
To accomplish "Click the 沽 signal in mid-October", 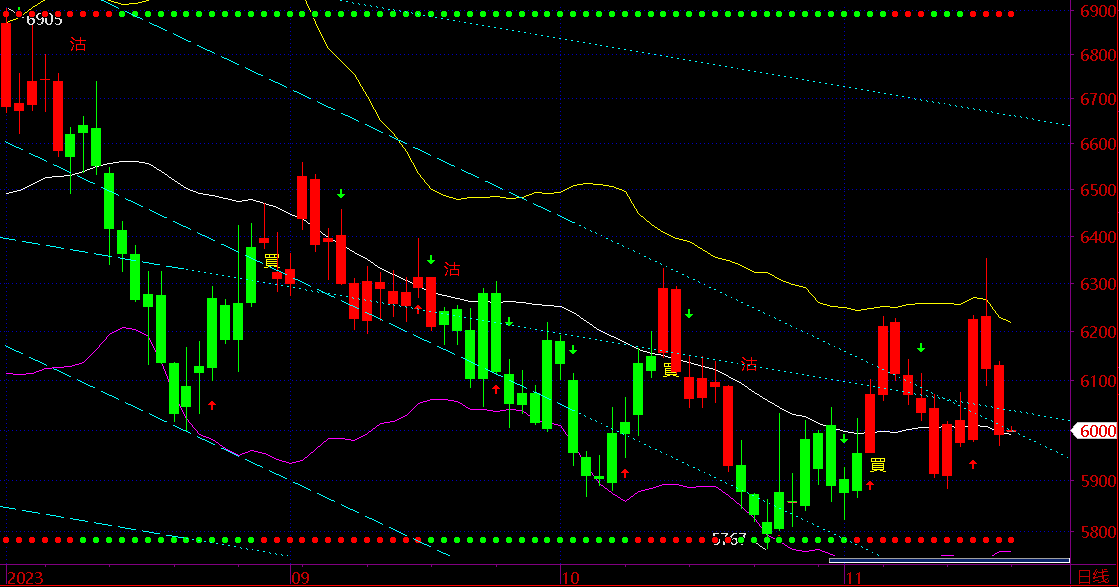I will [x=749, y=364].
